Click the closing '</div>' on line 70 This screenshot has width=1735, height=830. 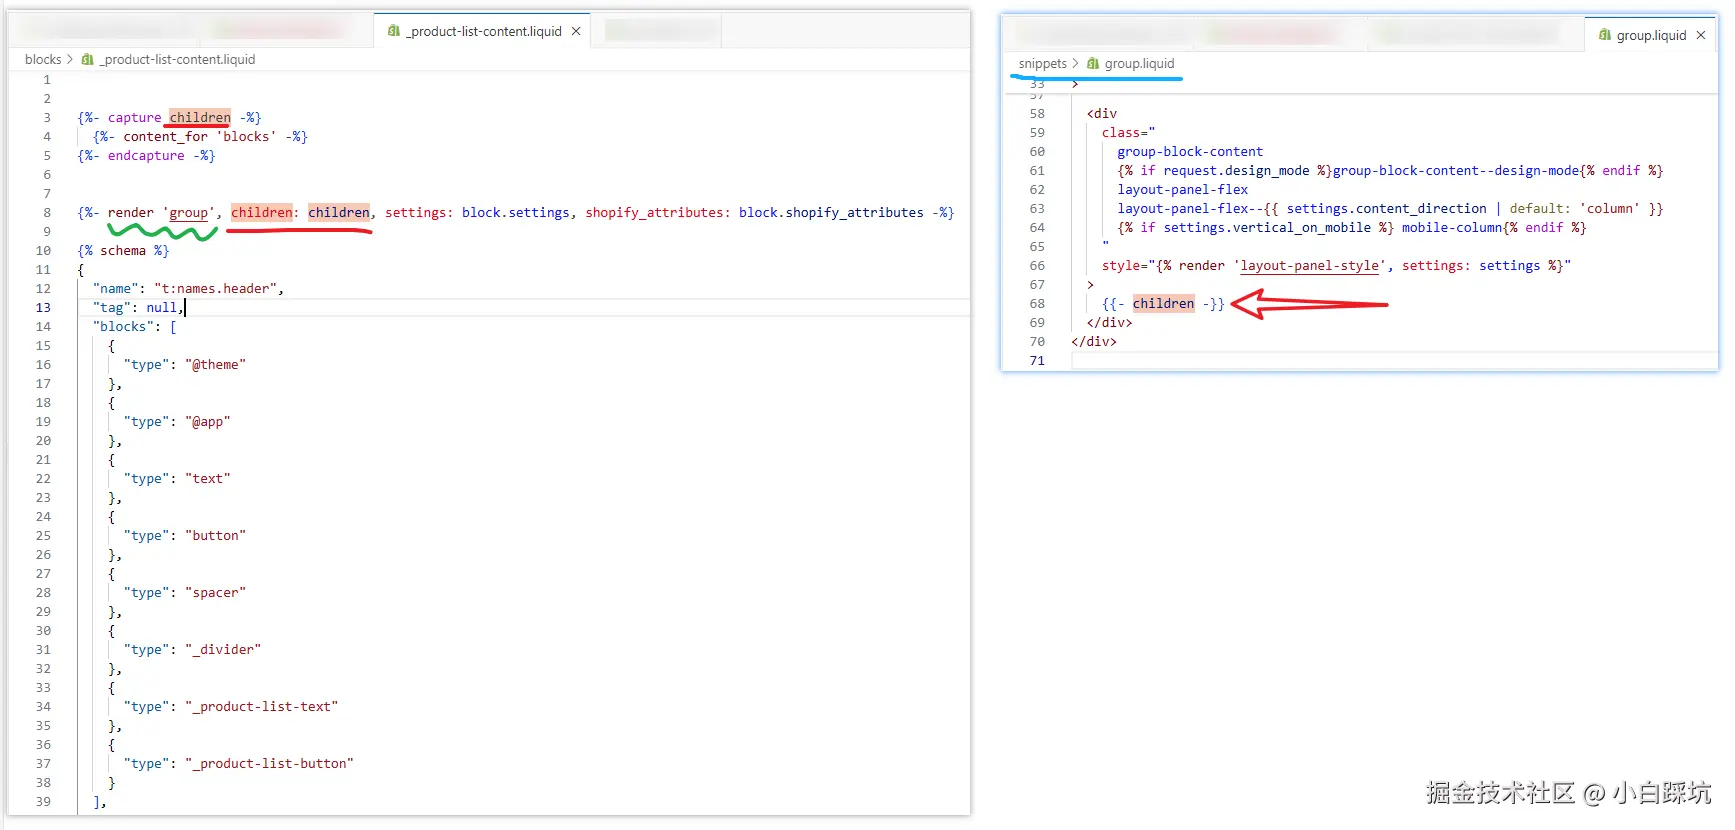click(1094, 341)
